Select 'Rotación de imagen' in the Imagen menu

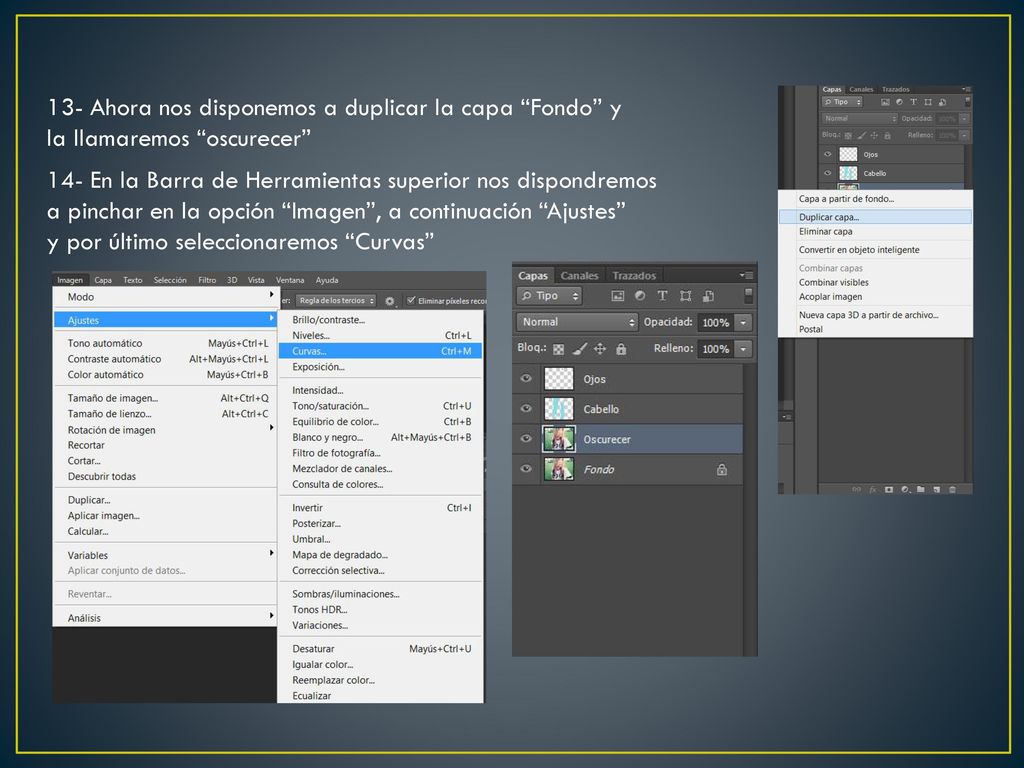[164, 430]
